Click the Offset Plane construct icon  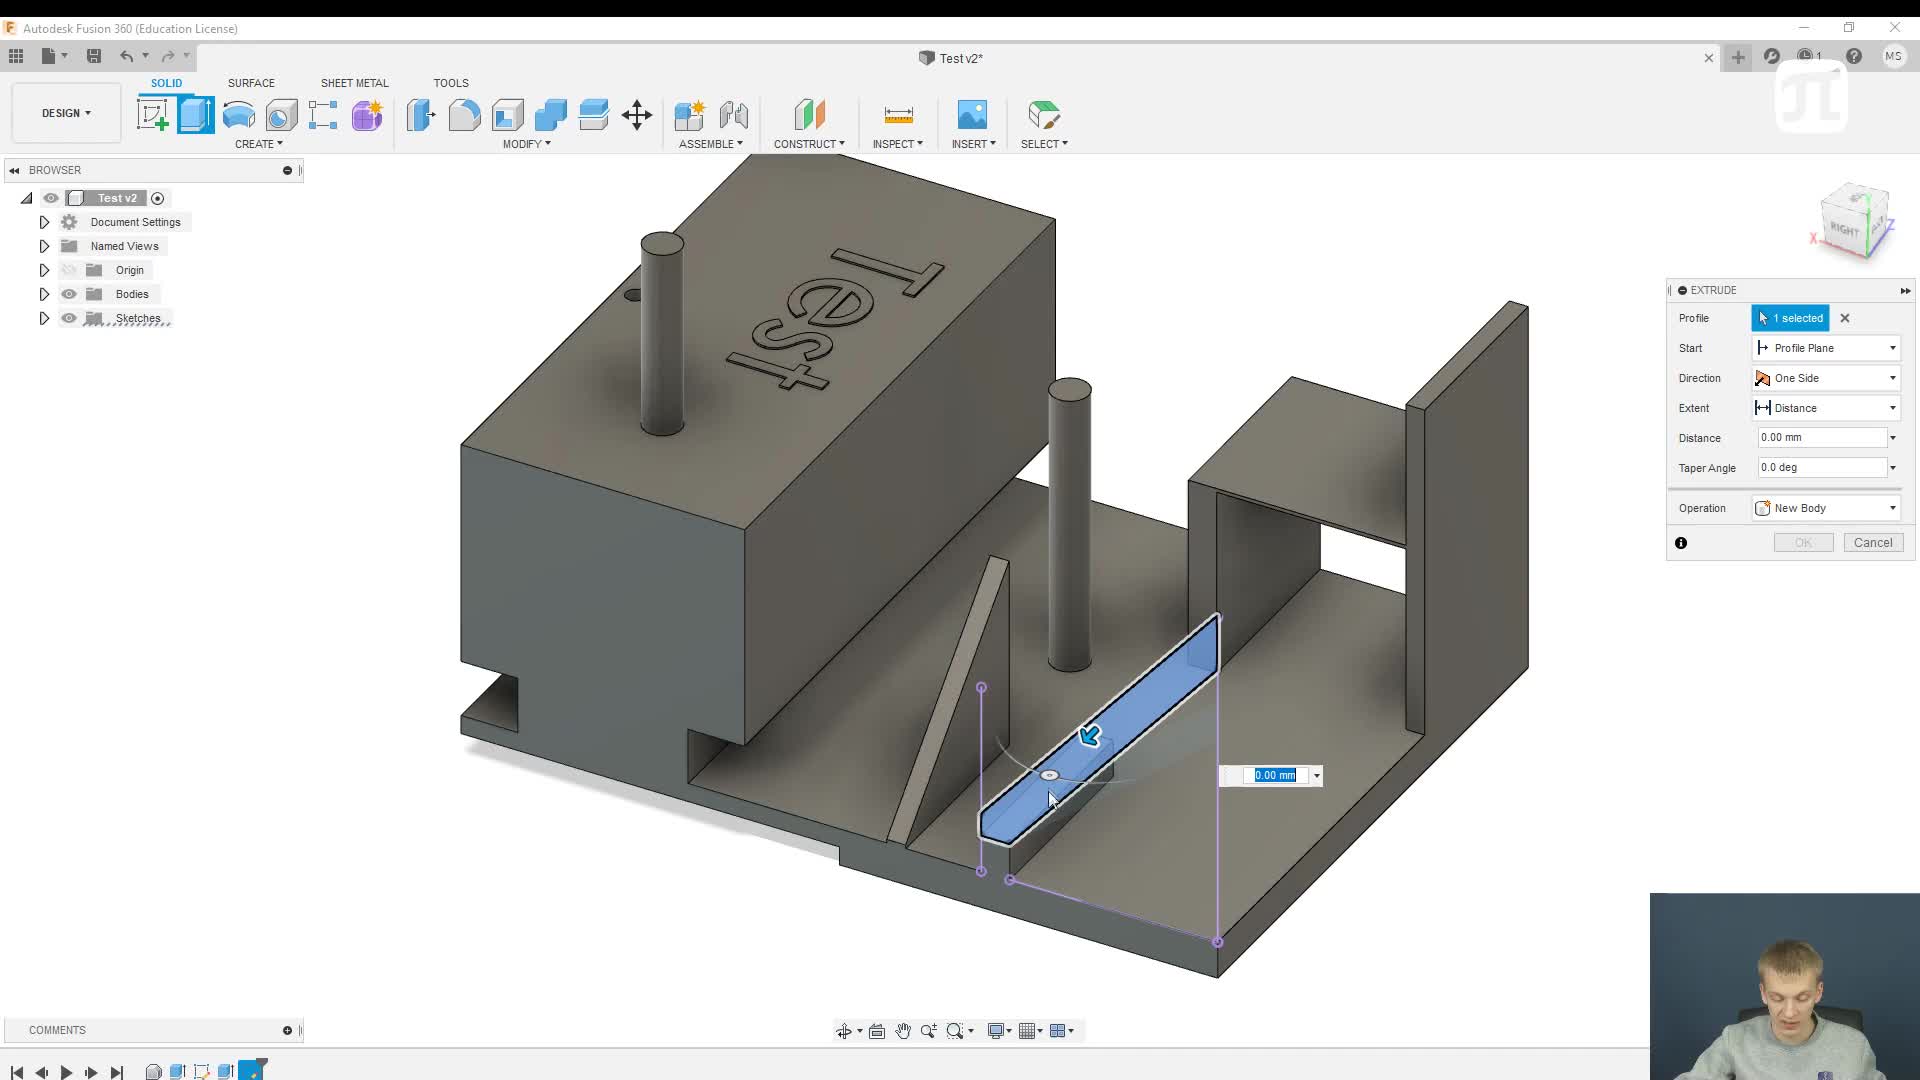click(810, 115)
